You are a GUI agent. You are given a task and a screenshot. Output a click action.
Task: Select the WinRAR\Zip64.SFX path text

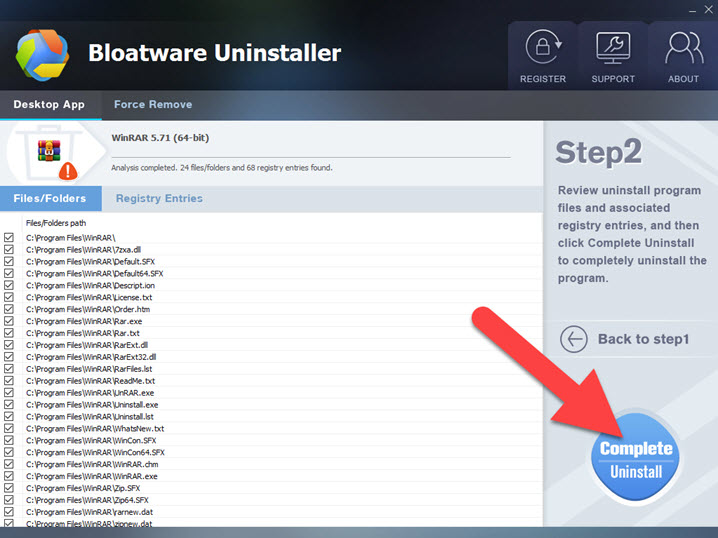click(87, 500)
